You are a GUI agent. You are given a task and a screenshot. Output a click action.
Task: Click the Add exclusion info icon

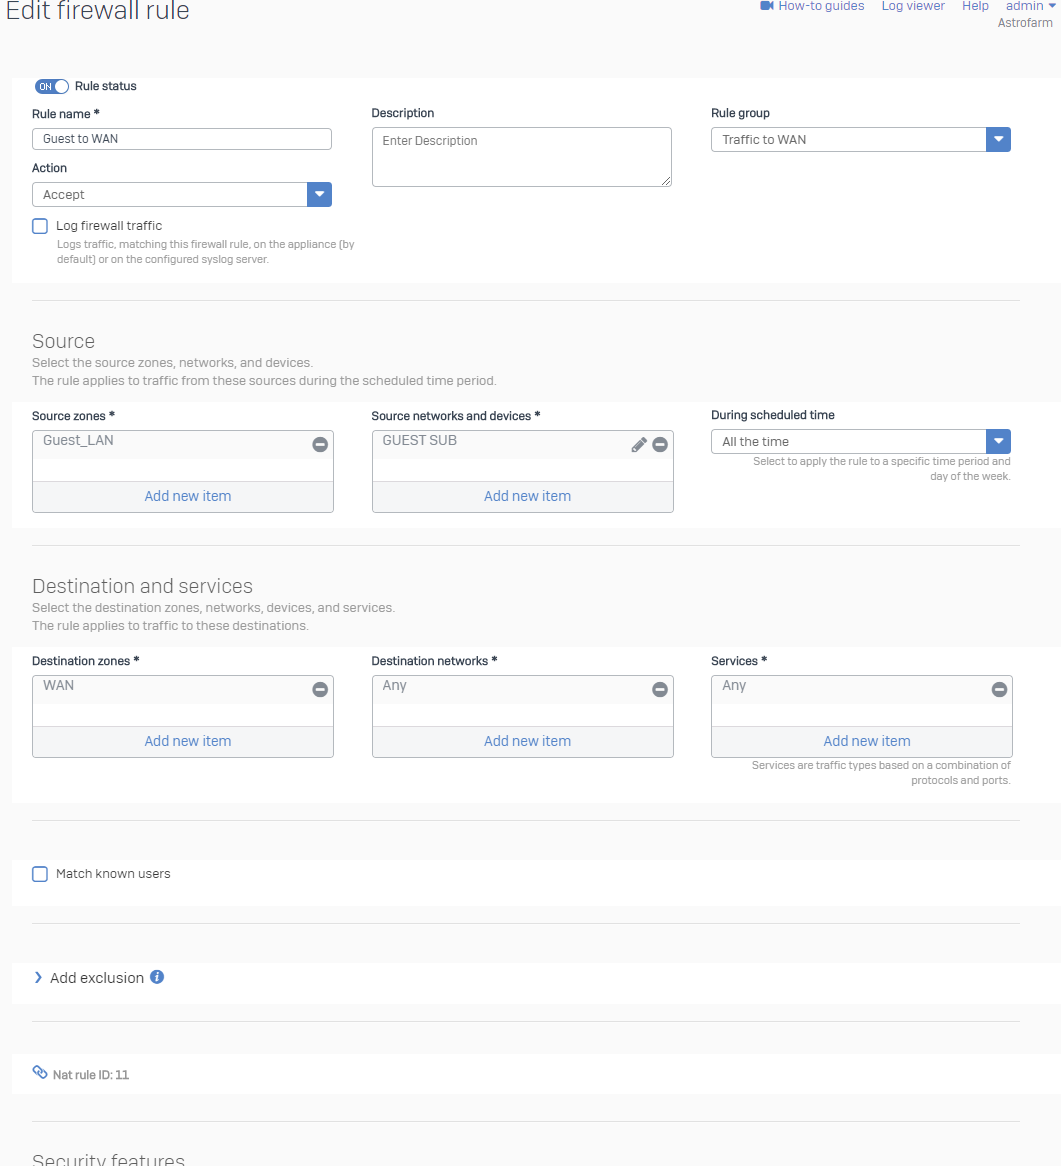[x=157, y=977]
